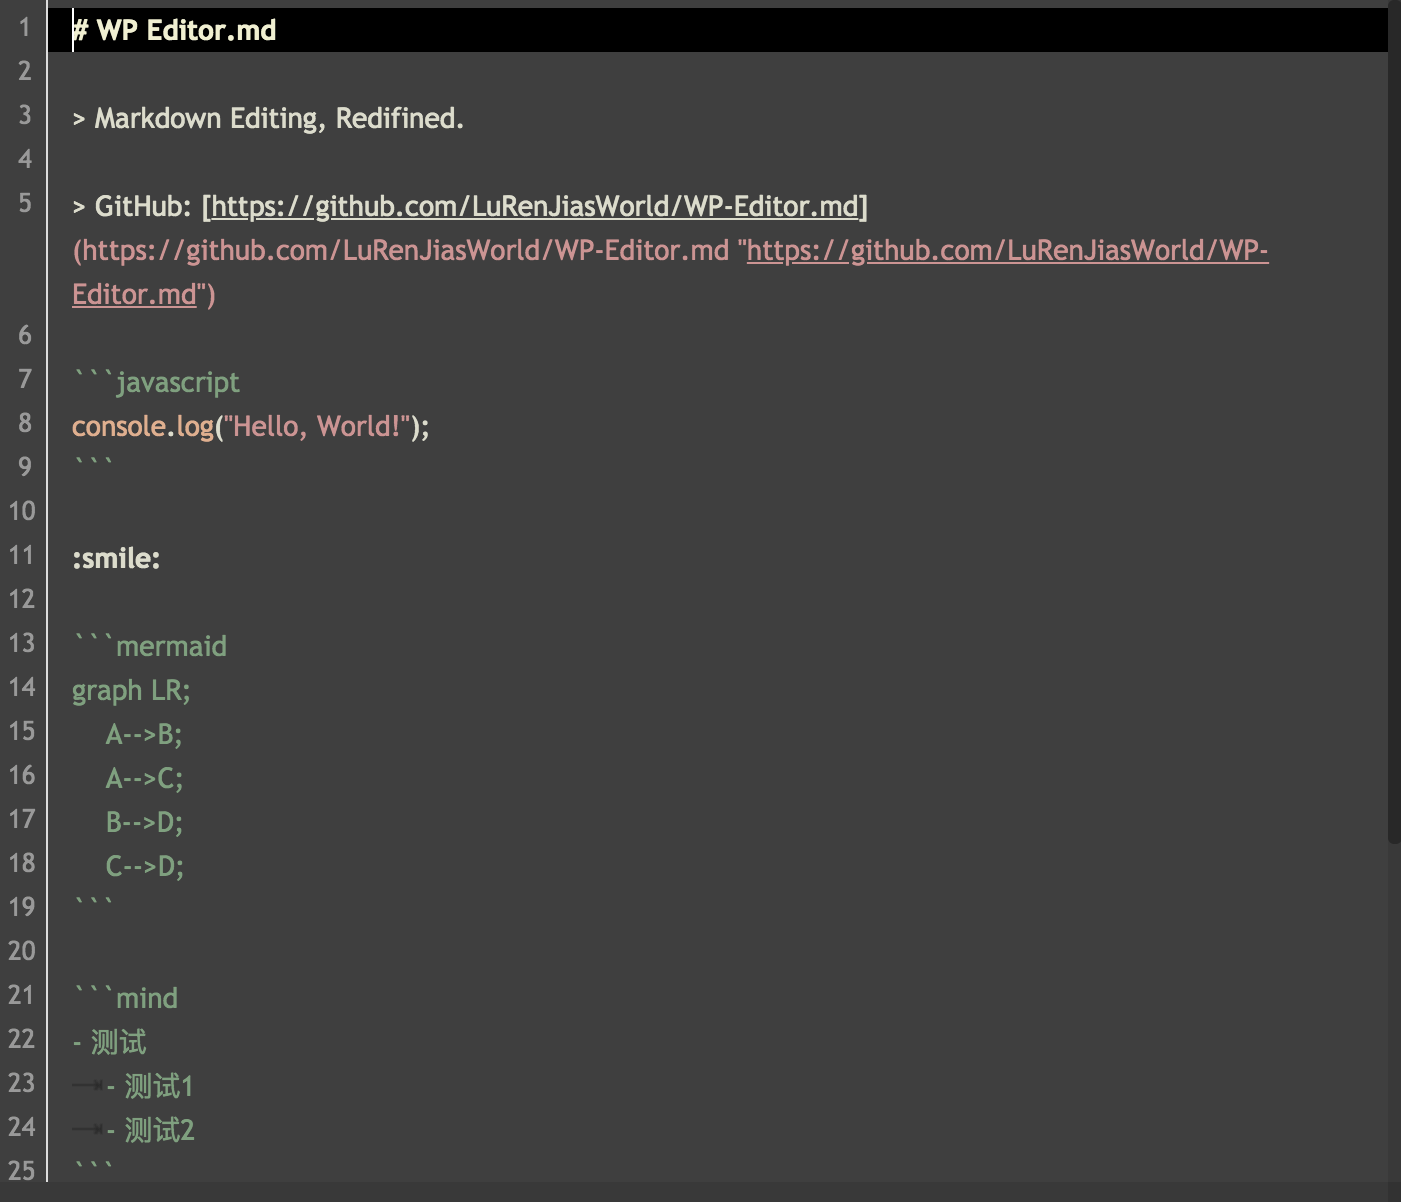This screenshot has width=1401, height=1202.
Task: Click the "```mind" code fence opener
Action: click(x=125, y=999)
